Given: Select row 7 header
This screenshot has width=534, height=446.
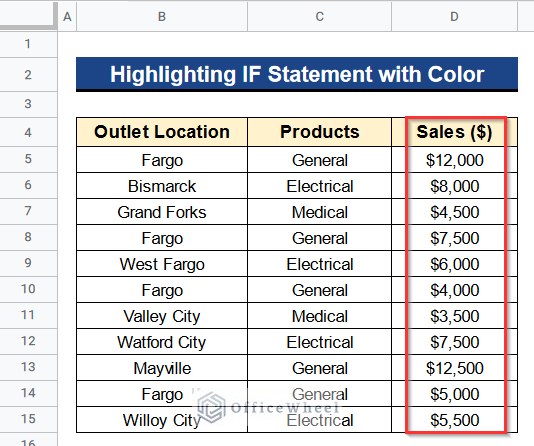Looking at the screenshot, I should coord(28,211).
